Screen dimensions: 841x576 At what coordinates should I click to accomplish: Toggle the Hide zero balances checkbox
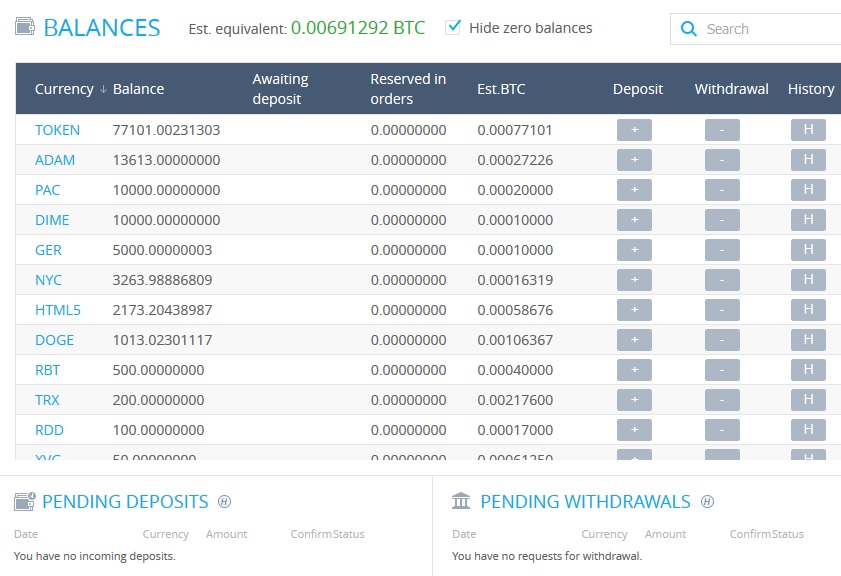tap(454, 27)
